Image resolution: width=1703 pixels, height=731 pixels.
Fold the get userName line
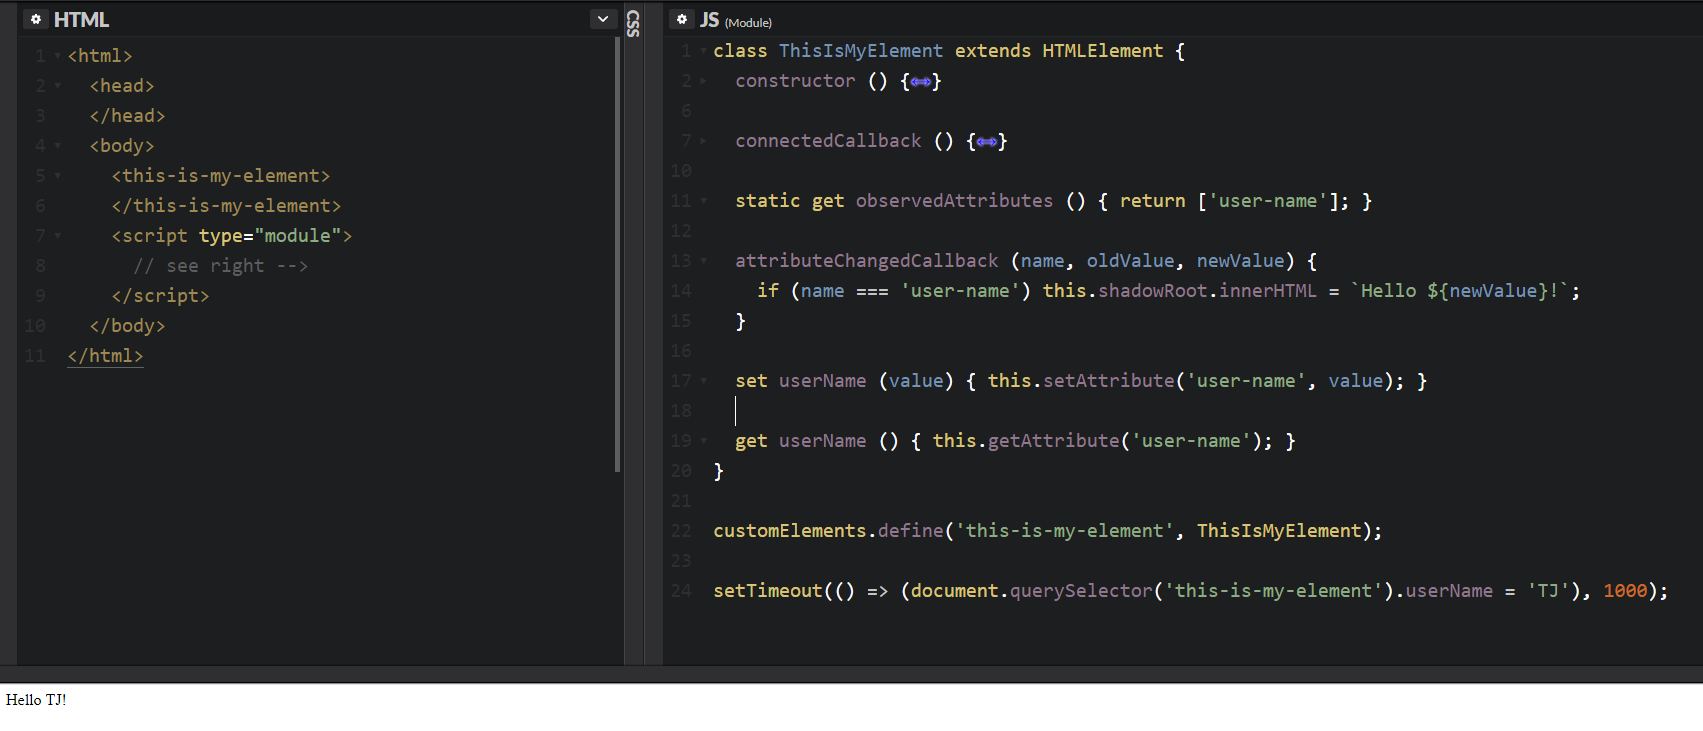click(x=704, y=441)
